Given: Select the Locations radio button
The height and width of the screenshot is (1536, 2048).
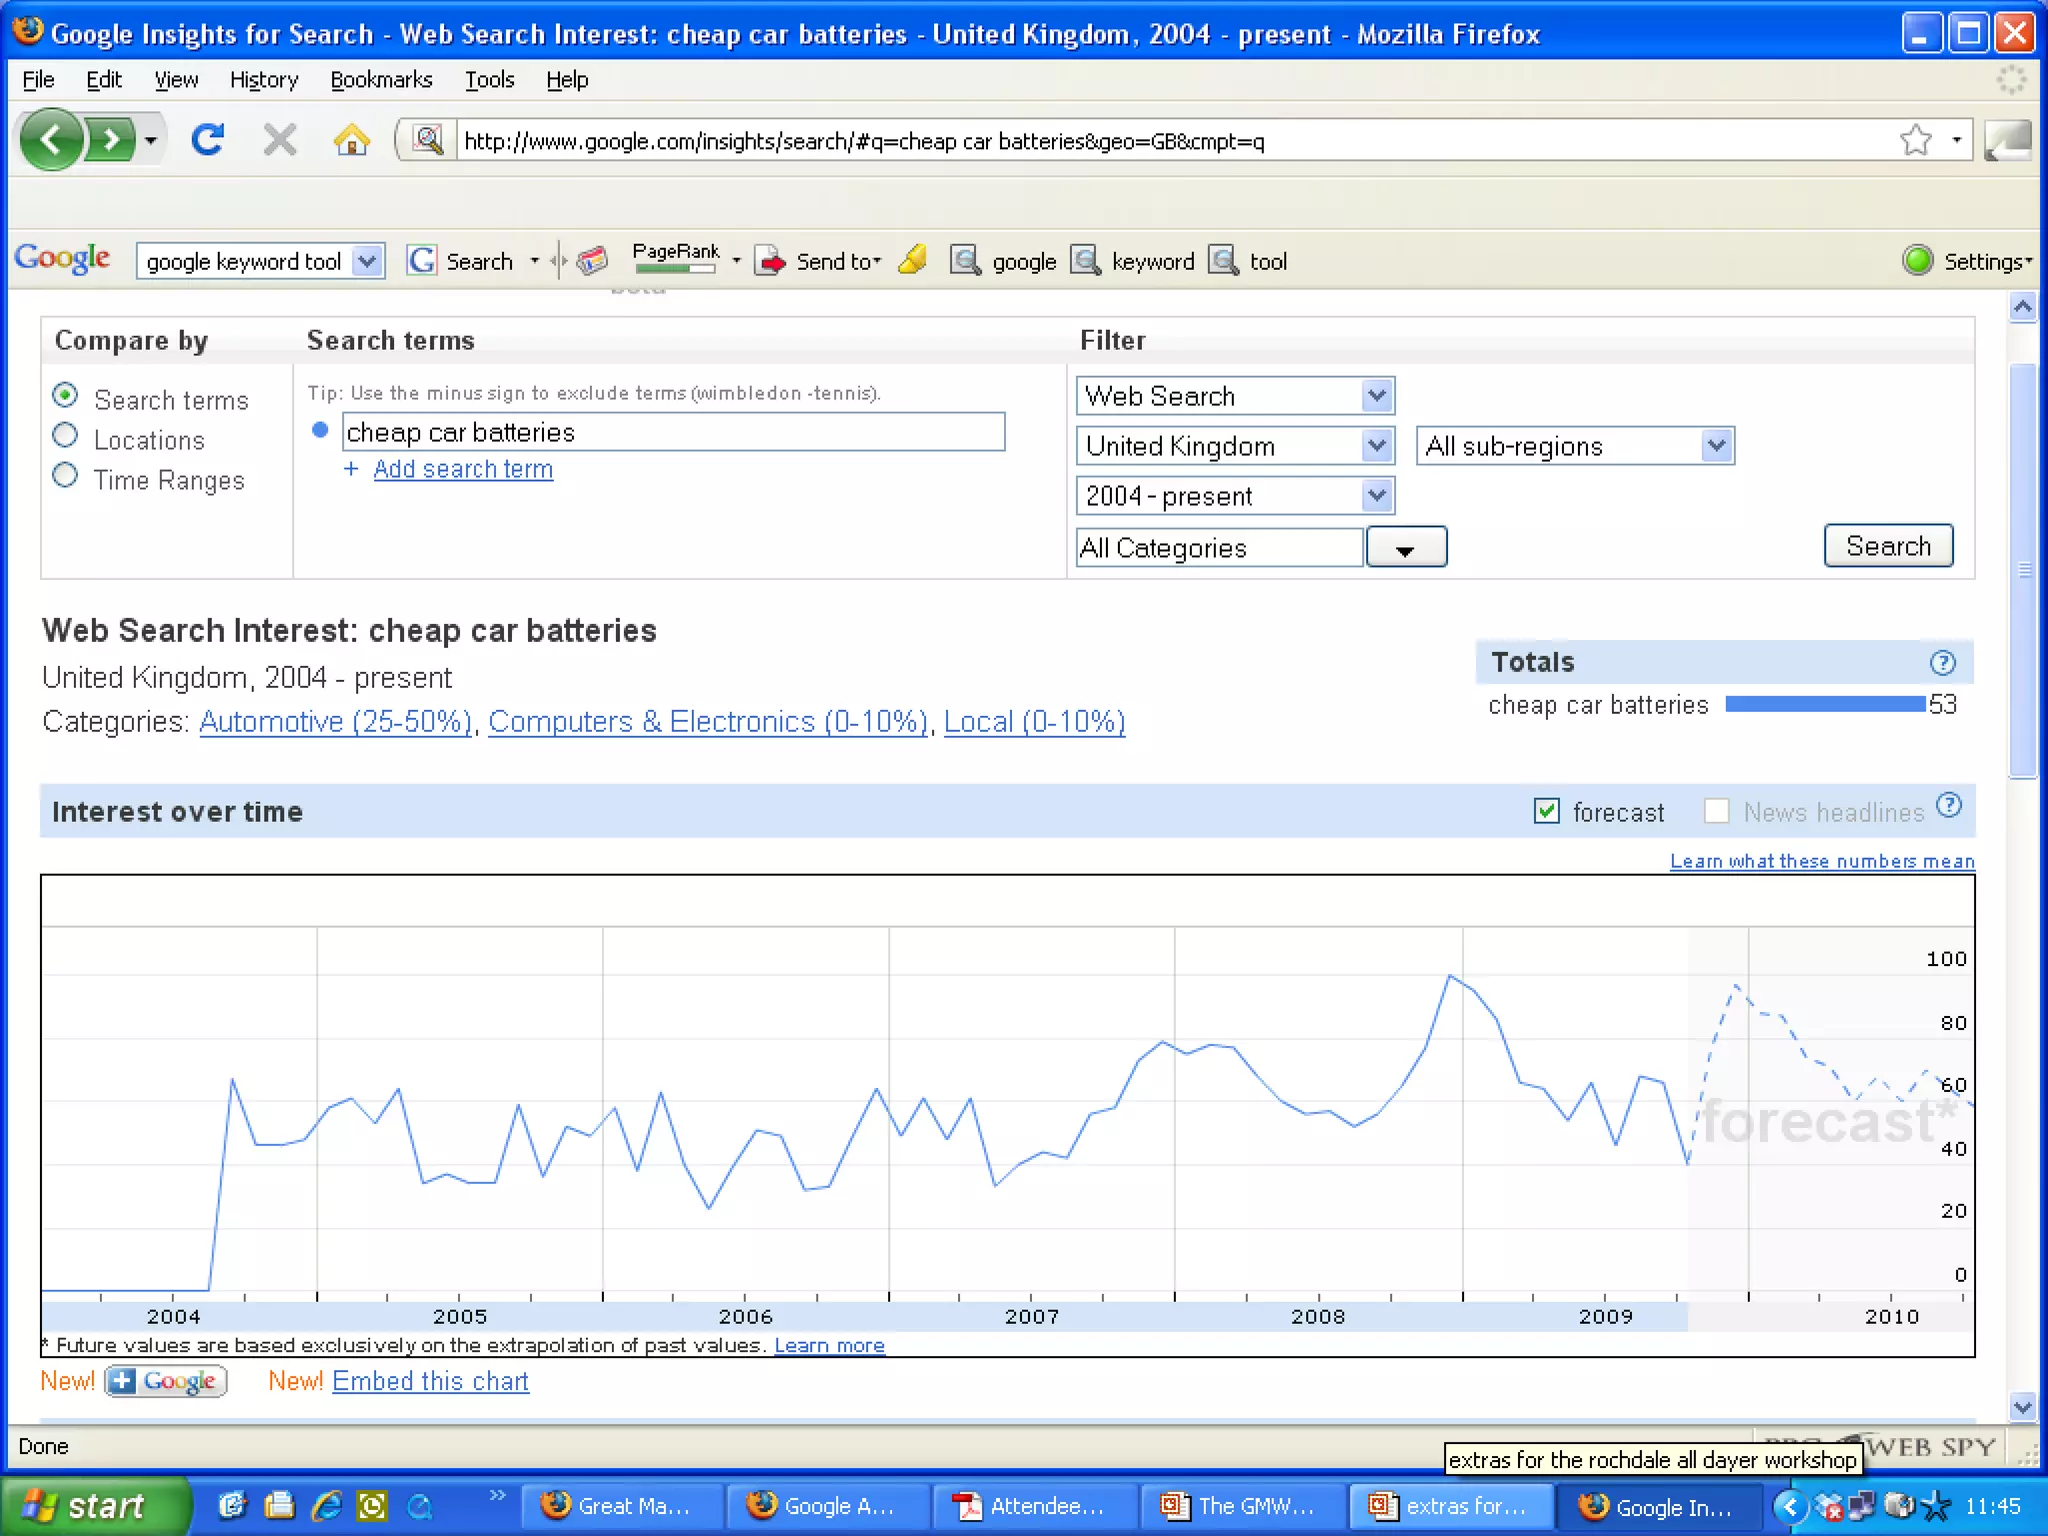Looking at the screenshot, I should (x=65, y=436).
